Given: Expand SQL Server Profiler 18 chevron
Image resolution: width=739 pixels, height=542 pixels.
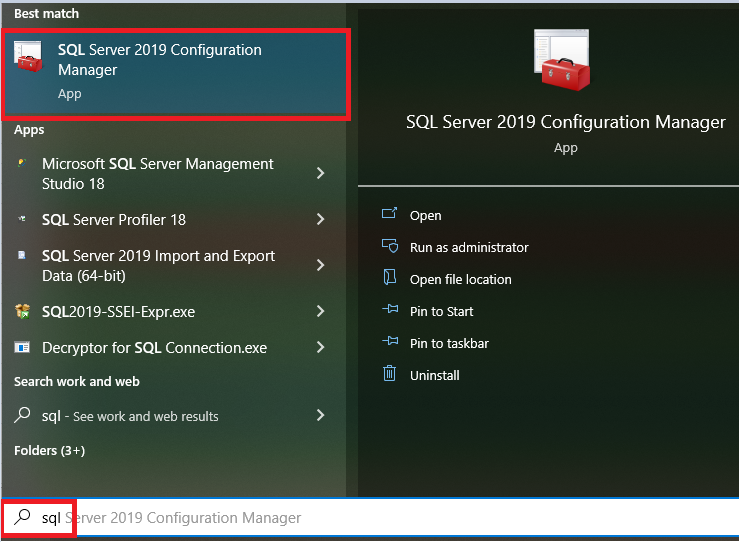Looking at the screenshot, I should pos(320,219).
